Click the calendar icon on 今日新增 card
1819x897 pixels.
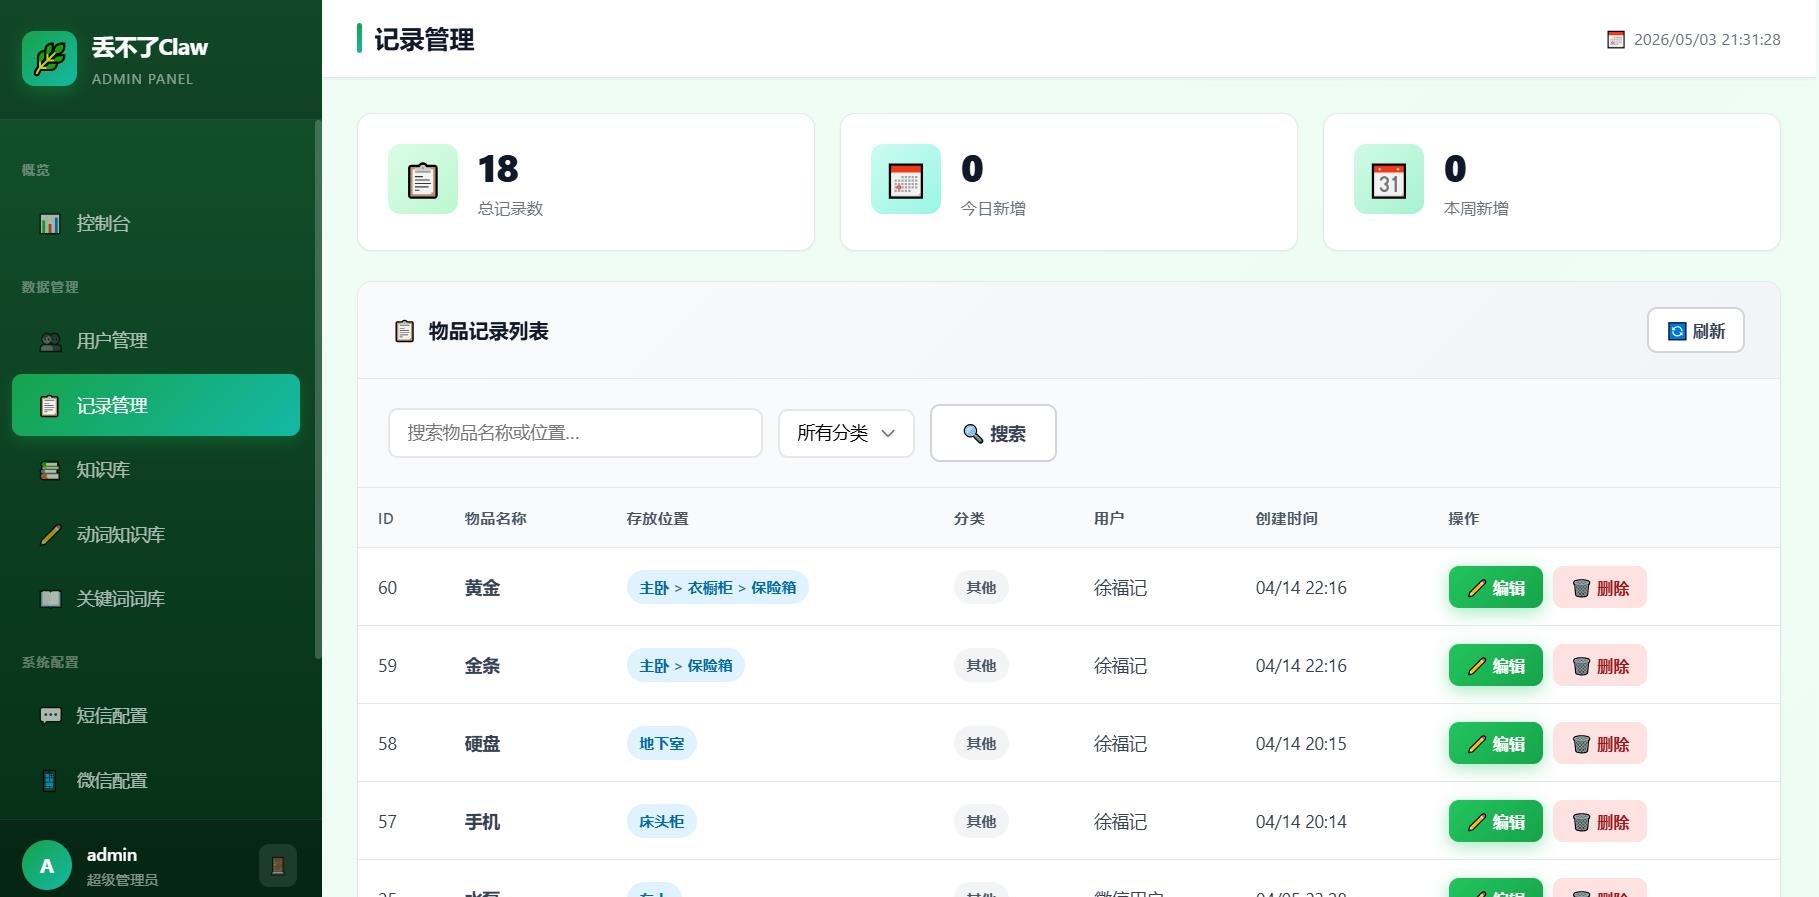click(906, 179)
